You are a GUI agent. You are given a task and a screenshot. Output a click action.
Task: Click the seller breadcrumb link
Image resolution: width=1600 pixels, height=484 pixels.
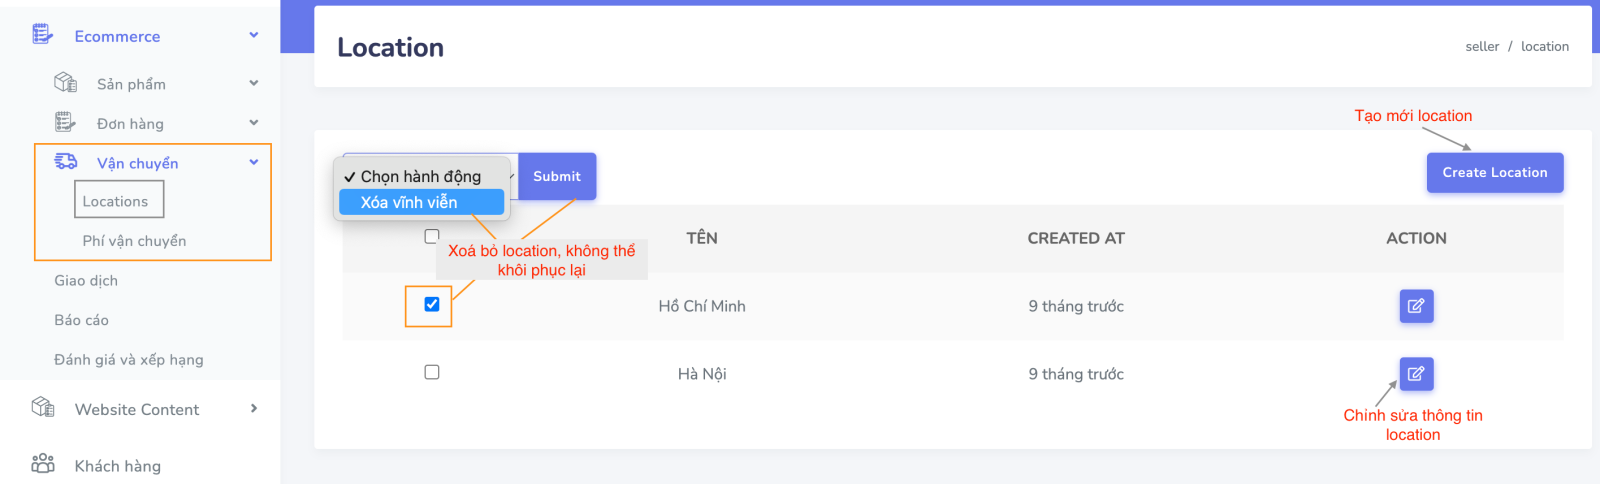1482,46
